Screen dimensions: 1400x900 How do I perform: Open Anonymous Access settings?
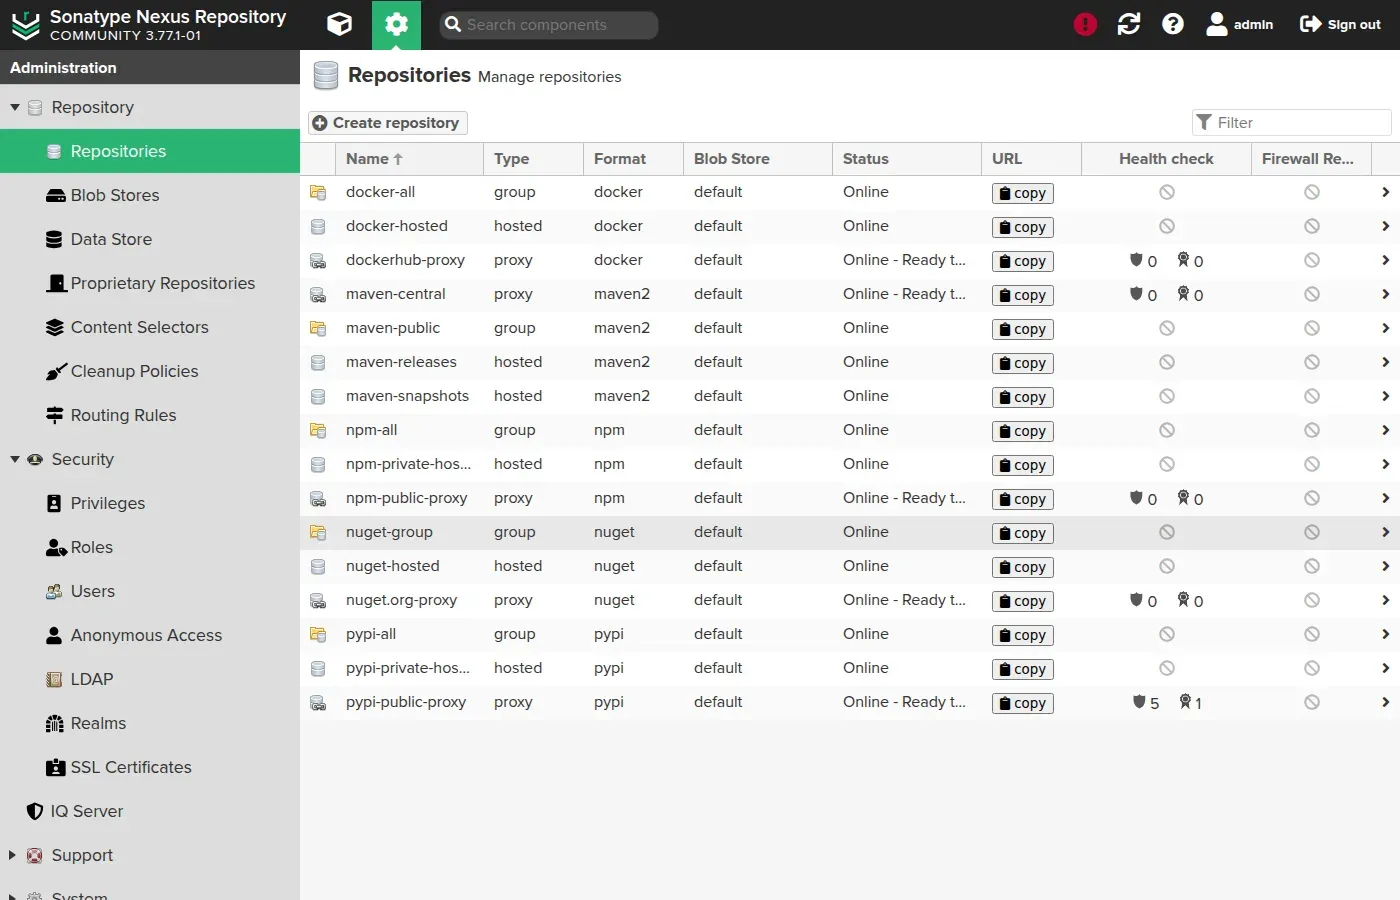click(x=150, y=635)
